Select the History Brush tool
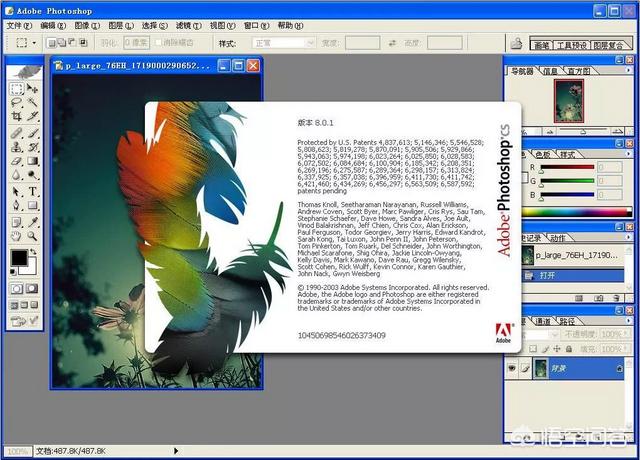Screen dimensions: 640x460 coord(32,147)
